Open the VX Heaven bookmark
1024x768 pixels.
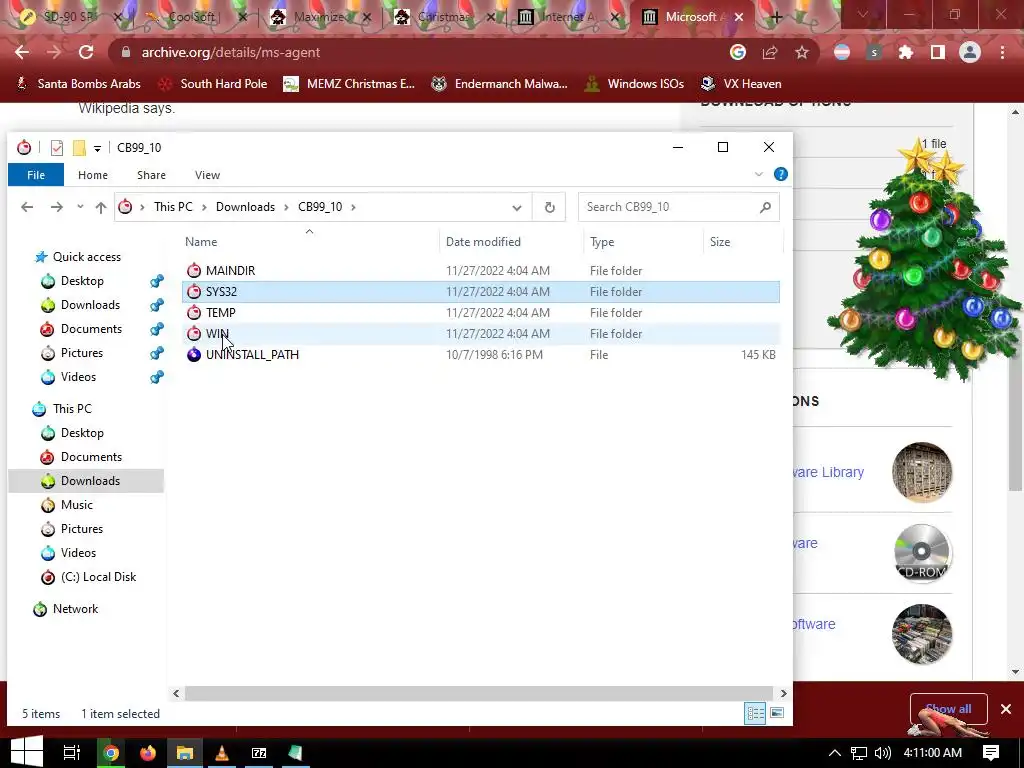[x=741, y=84]
